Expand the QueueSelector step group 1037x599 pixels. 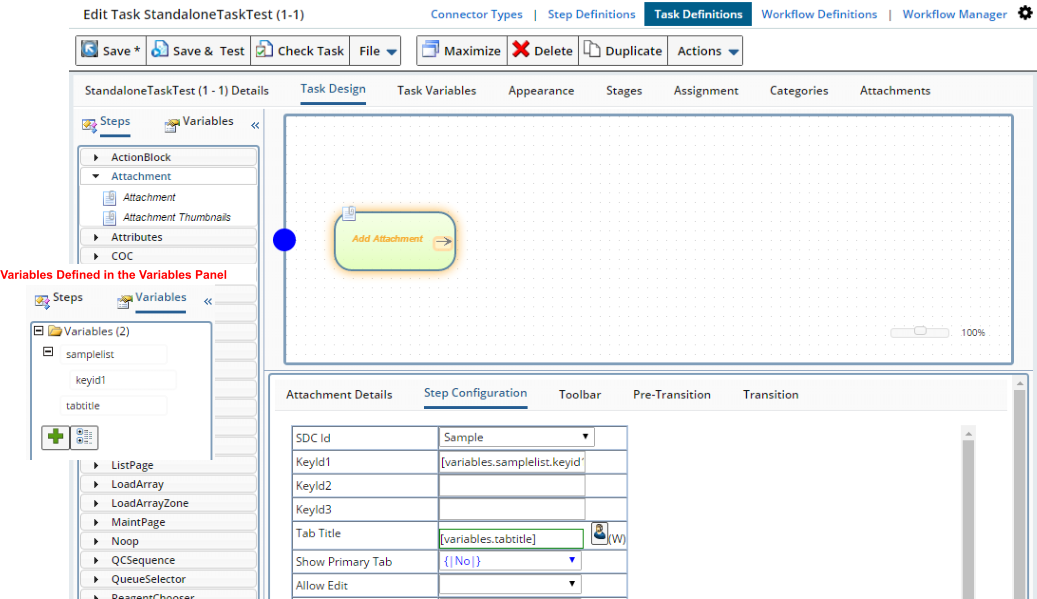coord(97,579)
